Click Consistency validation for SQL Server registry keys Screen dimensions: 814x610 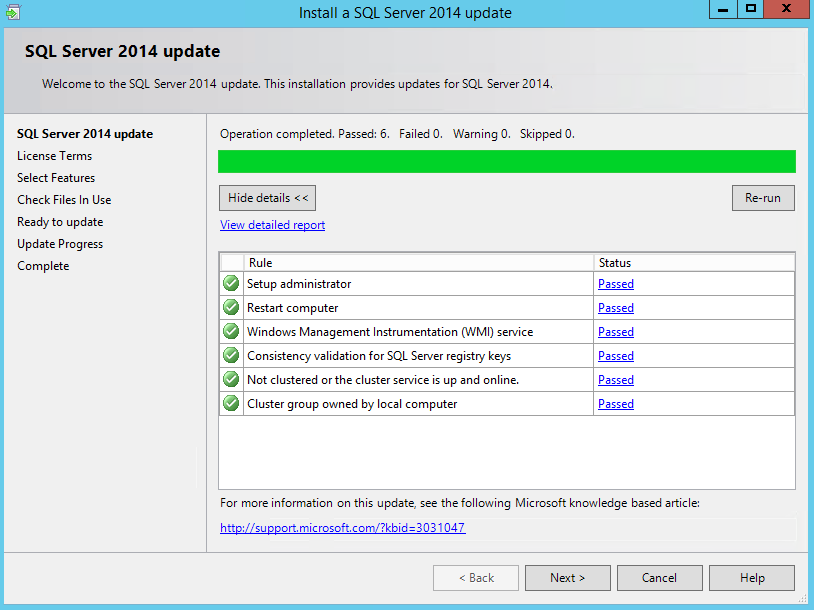379,356
